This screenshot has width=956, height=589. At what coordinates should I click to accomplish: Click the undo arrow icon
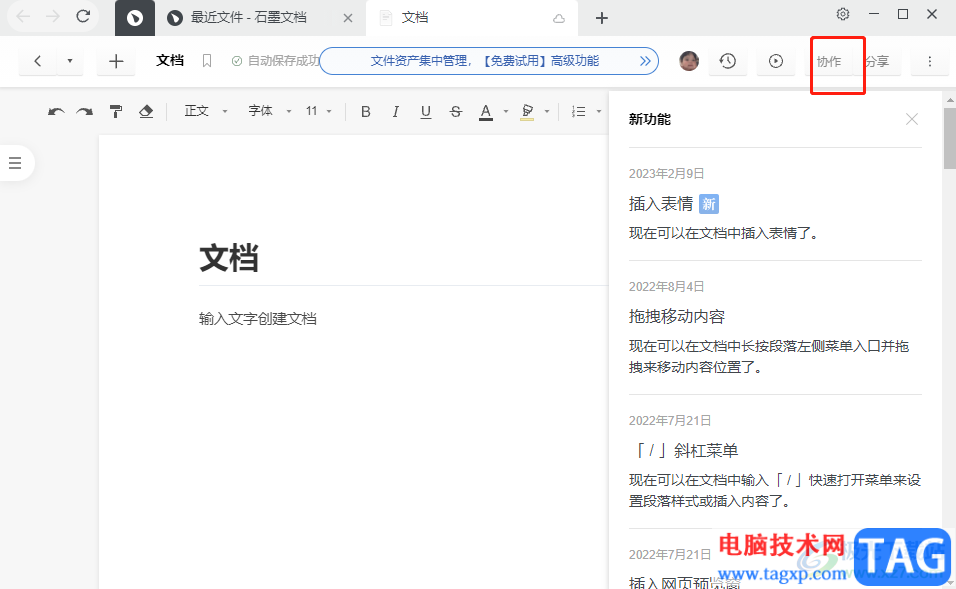pyautogui.click(x=56, y=112)
